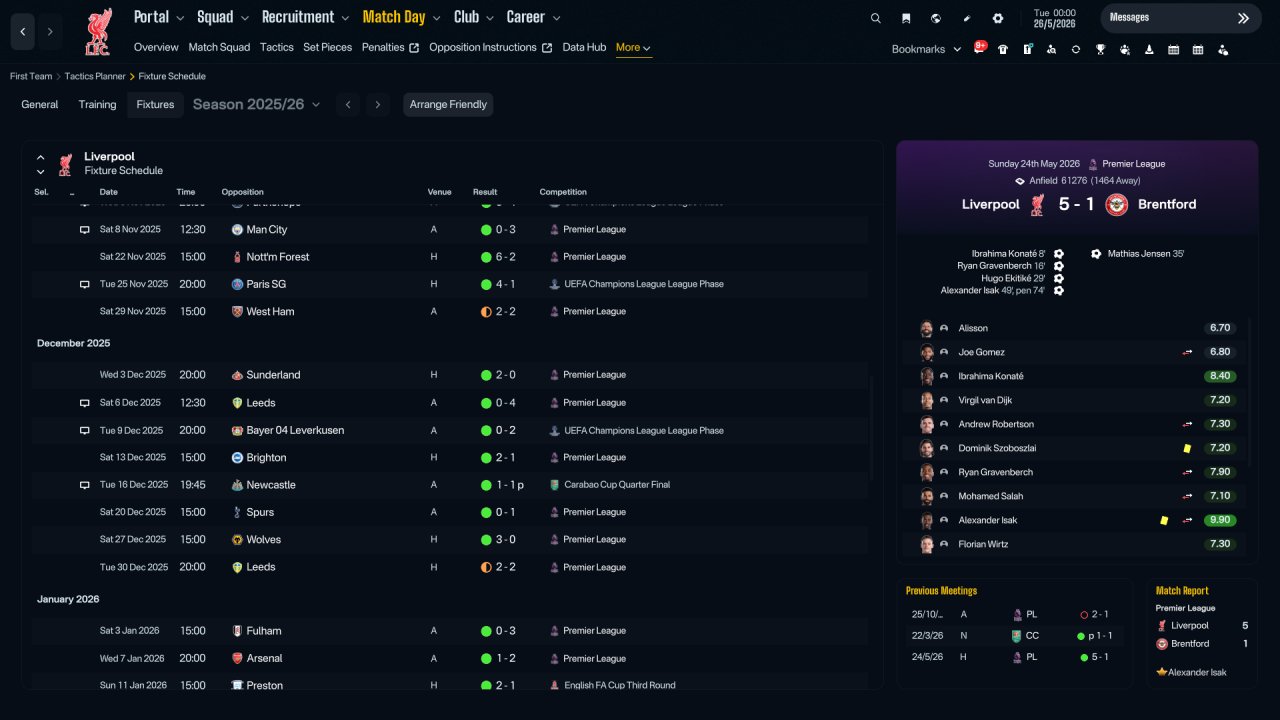The image size is (1280, 720).
Task: Click the goal ball icon beside Mathias Jensen
Action: (x=1096, y=254)
